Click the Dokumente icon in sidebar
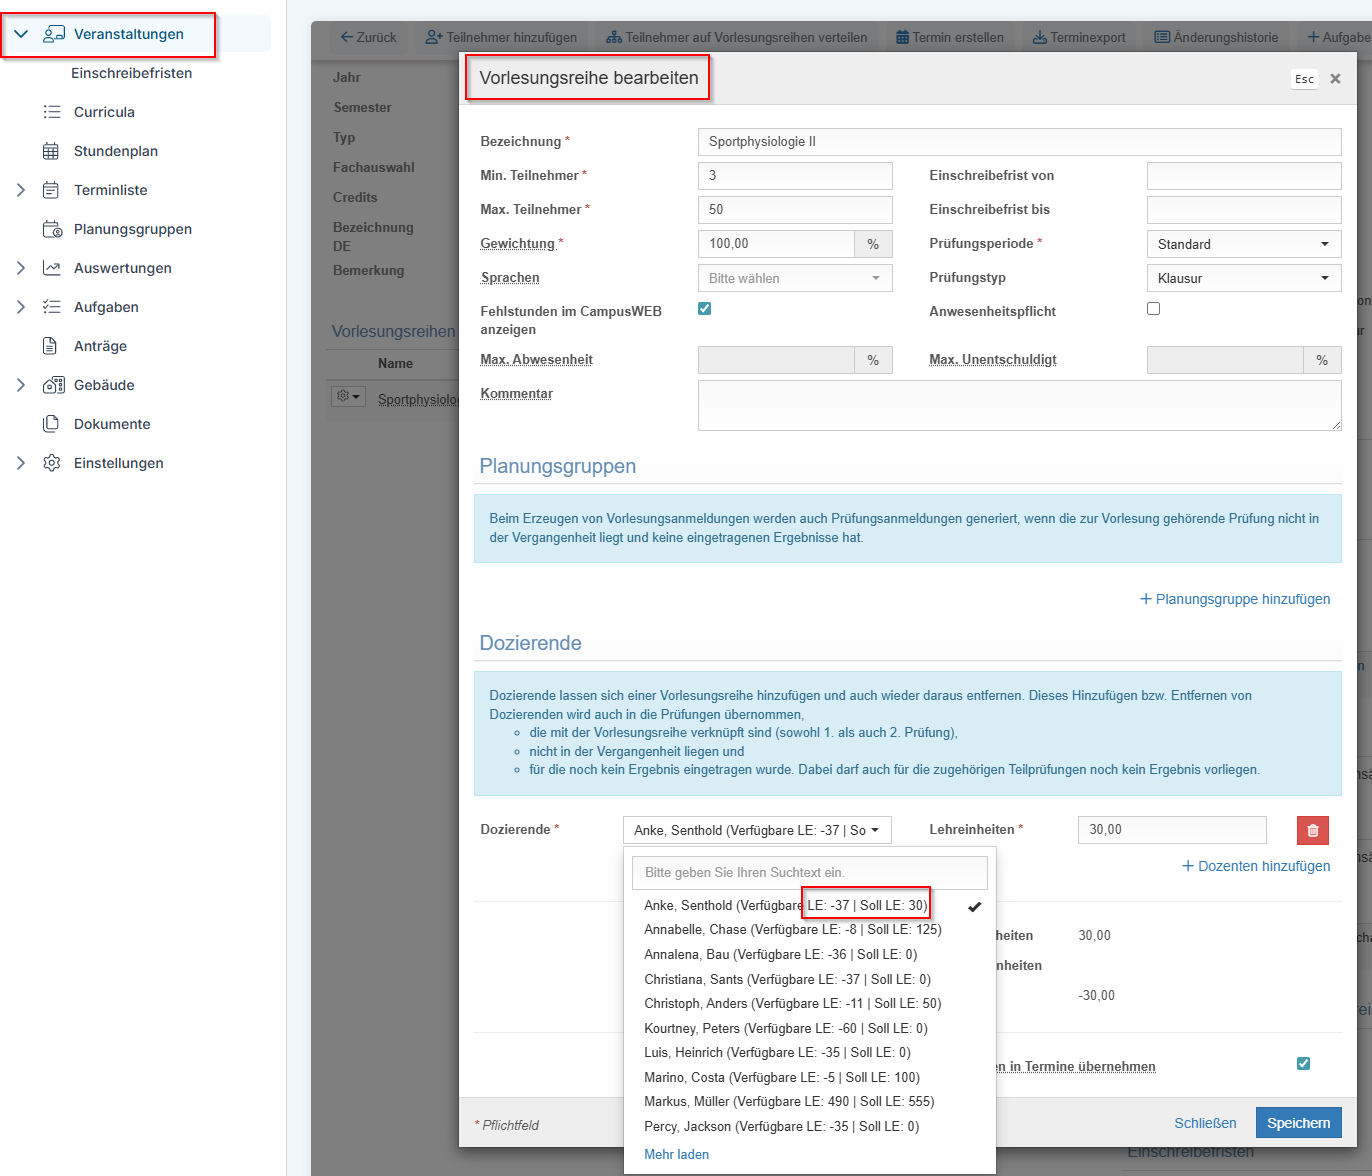 coord(51,424)
